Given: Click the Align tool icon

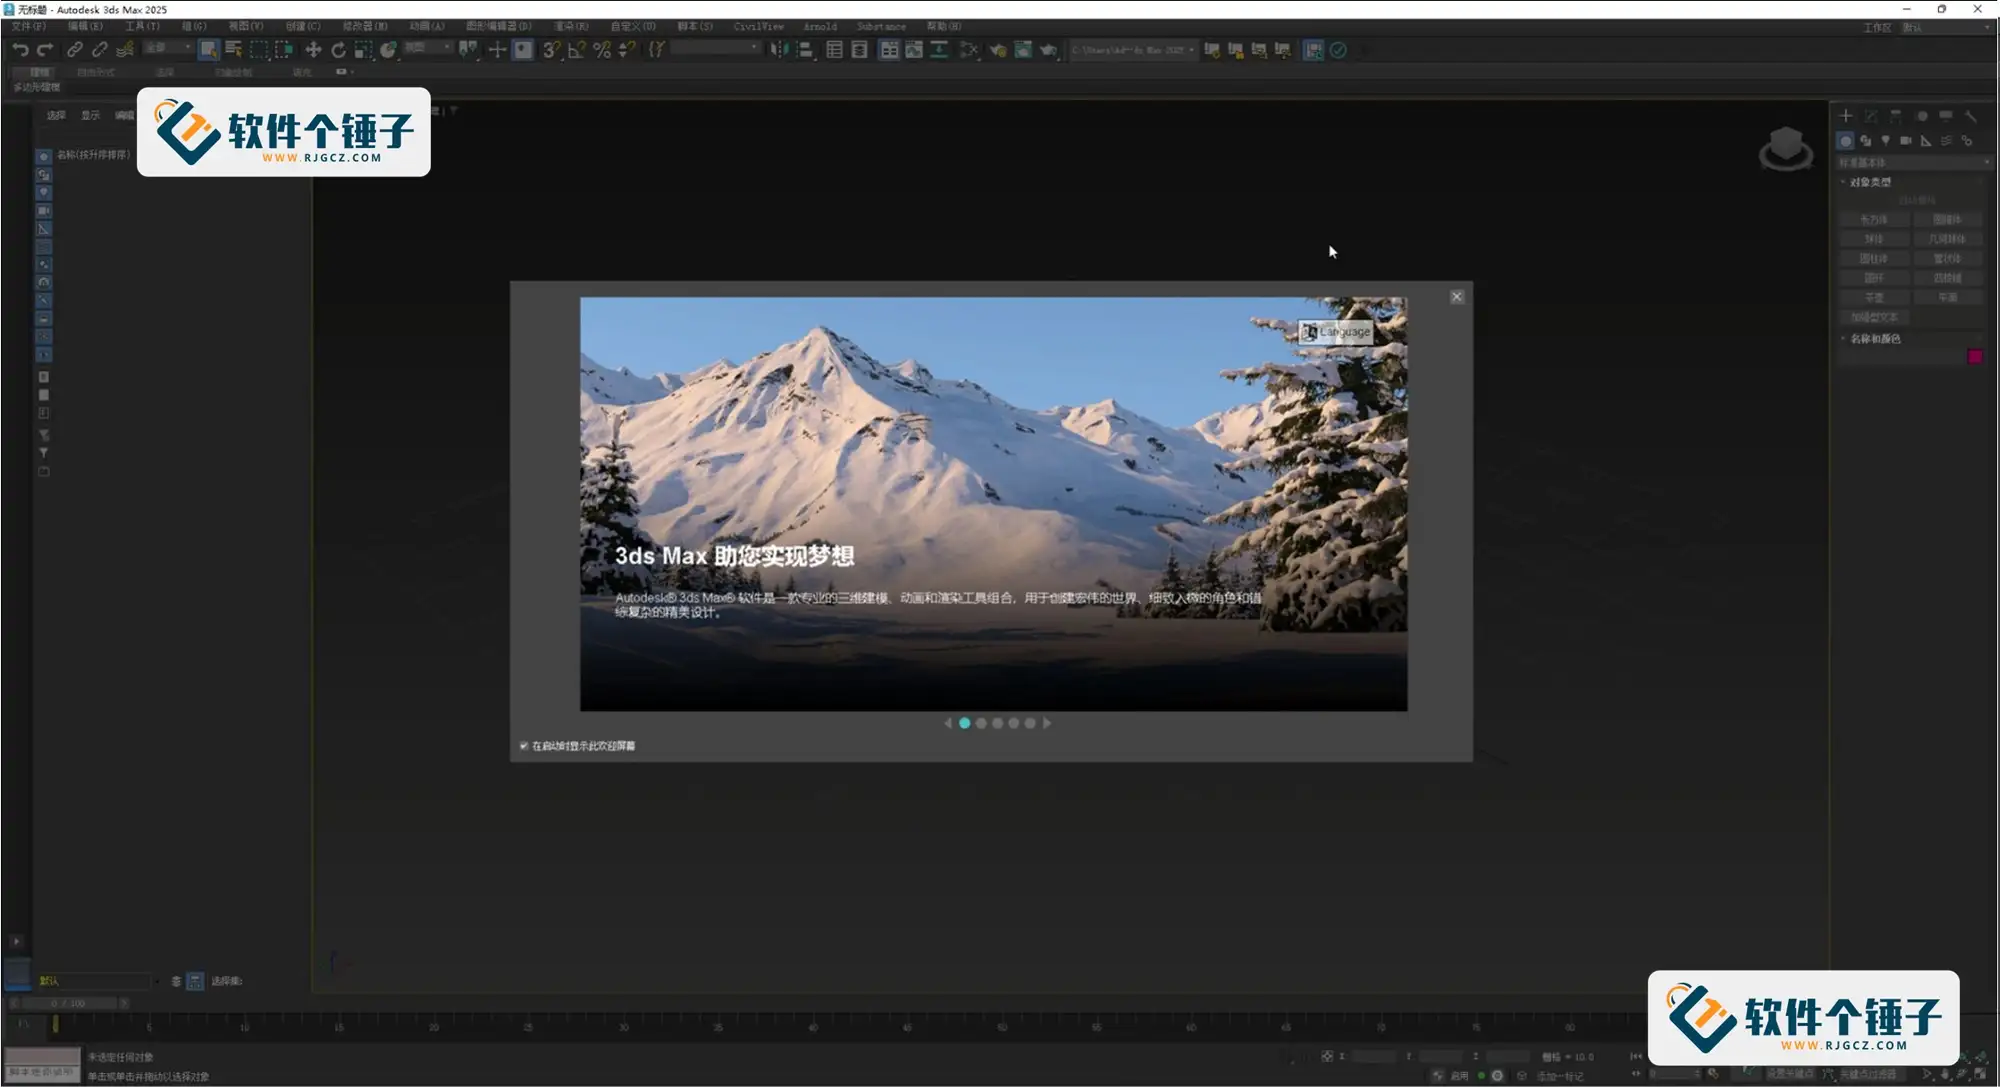Looking at the screenshot, I should [x=804, y=50].
